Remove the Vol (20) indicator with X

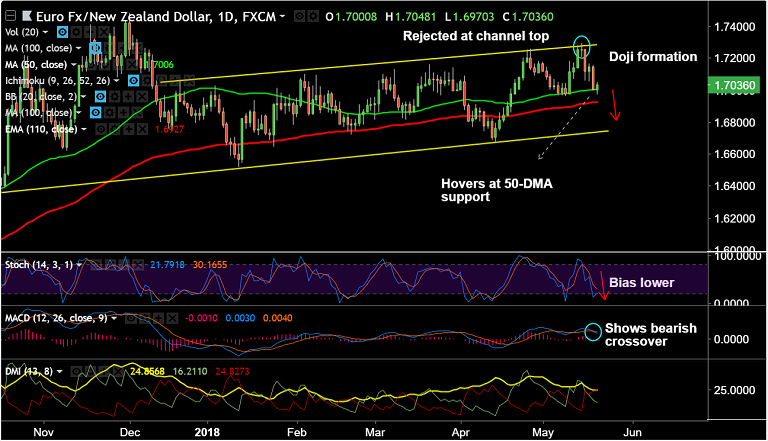104,32
